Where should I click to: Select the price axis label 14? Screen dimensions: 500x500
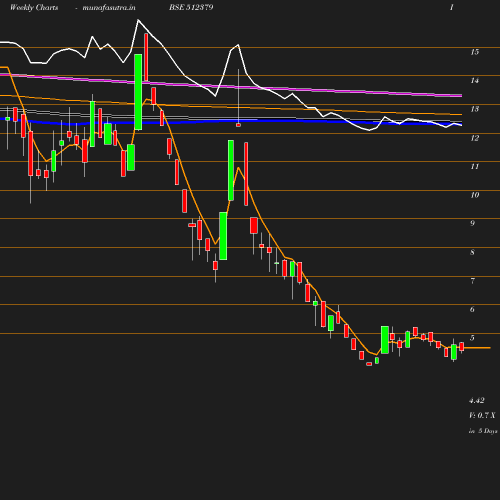(475, 80)
